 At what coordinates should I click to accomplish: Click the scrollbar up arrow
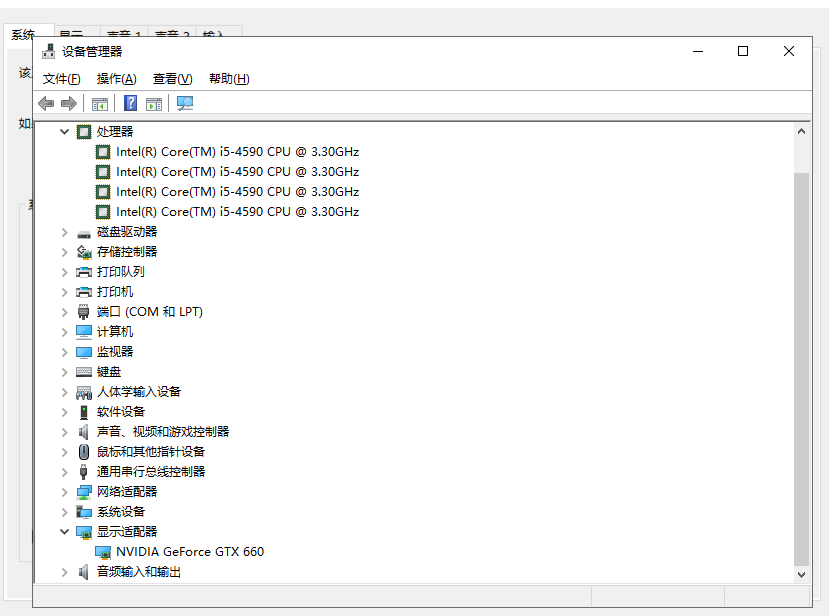(802, 131)
